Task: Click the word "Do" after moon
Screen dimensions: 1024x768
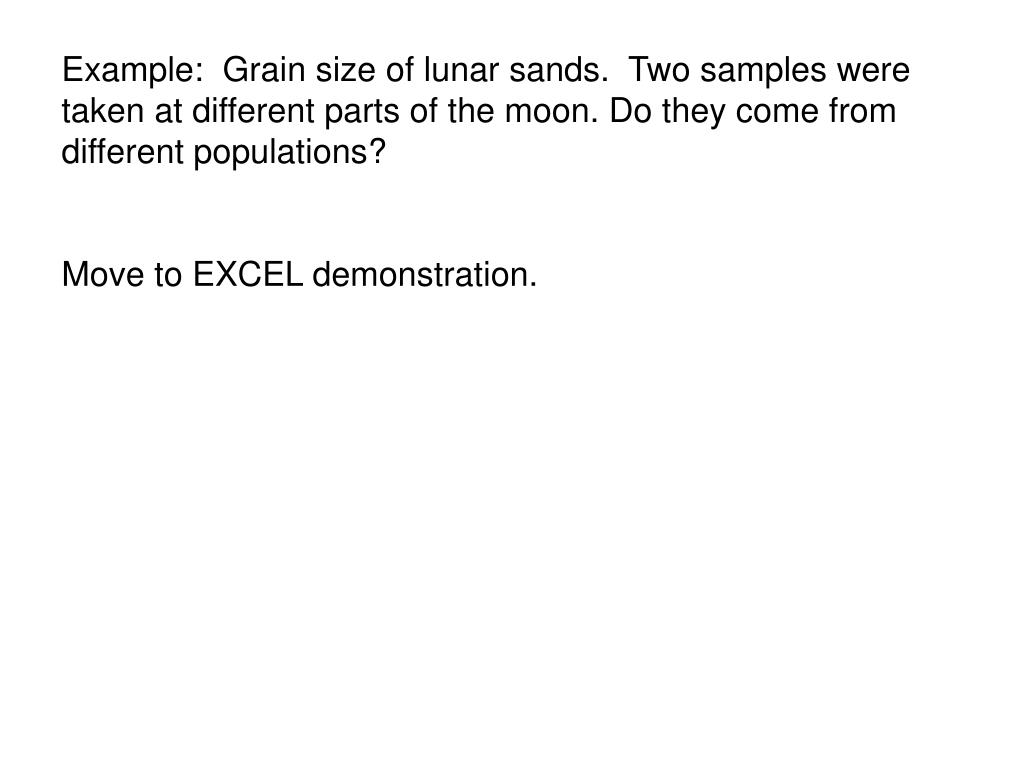Action: (x=630, y=110)
